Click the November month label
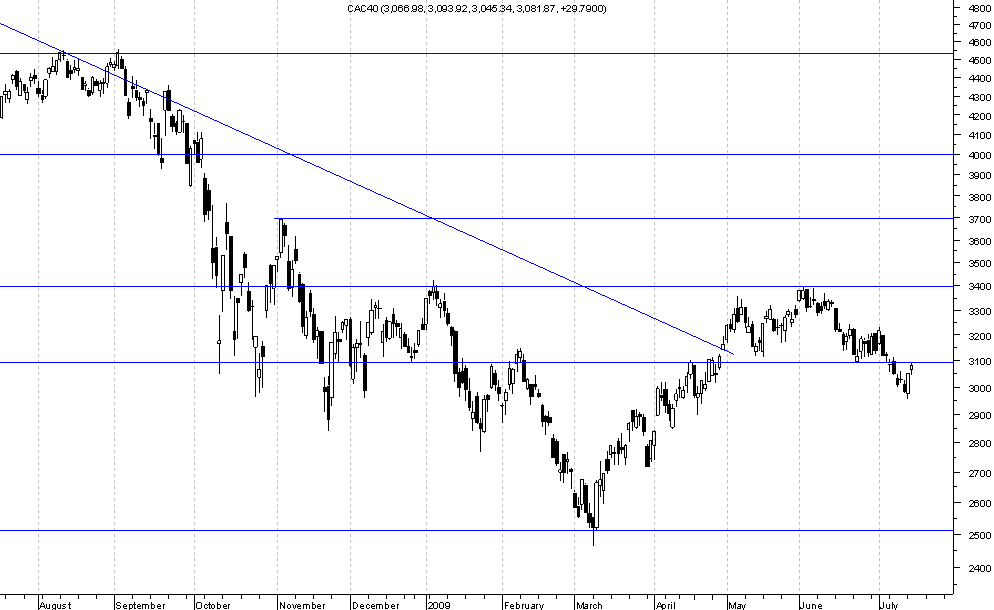 (302, 605)
